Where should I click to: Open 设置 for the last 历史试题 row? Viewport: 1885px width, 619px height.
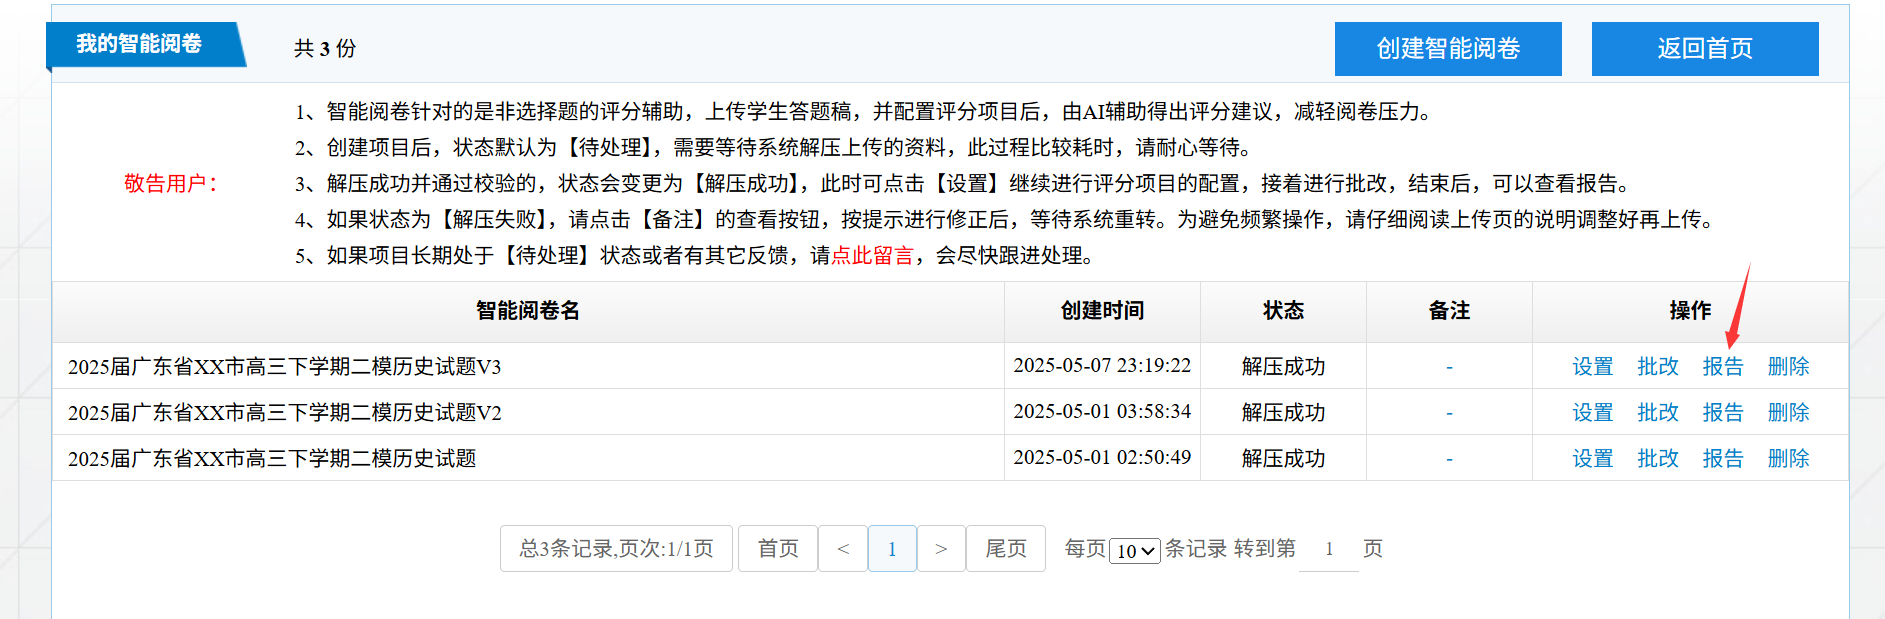1592,459
